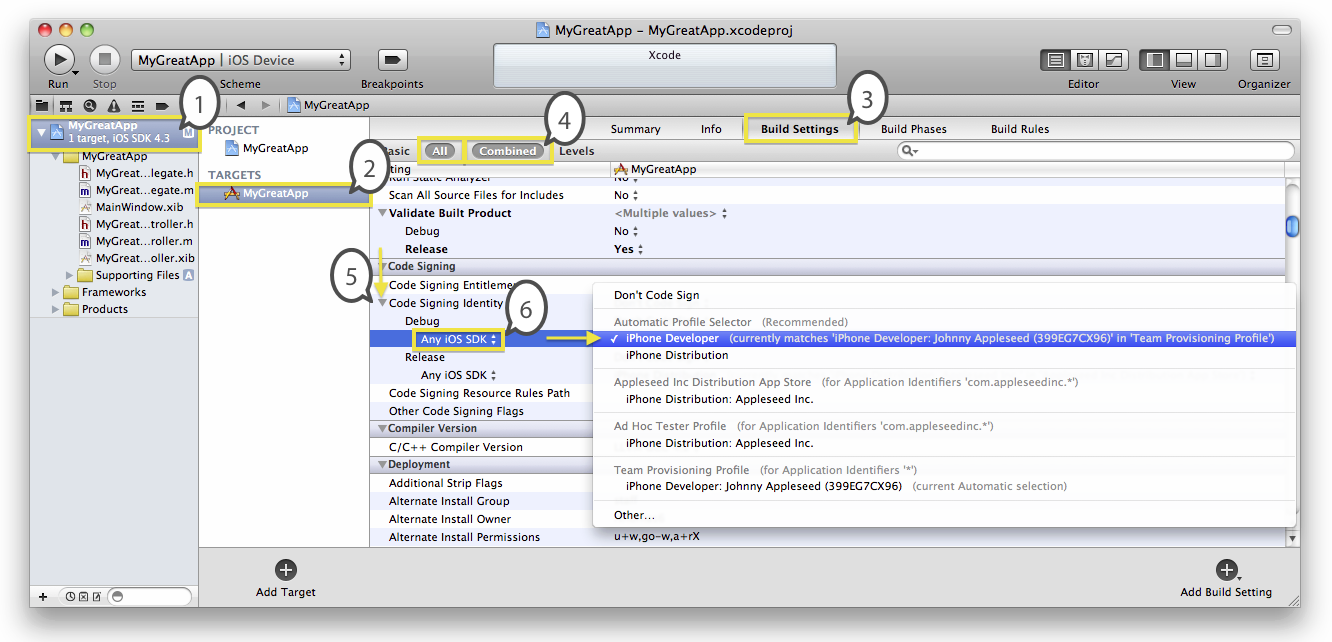The image size is (1332, 642).
Task: Switch to the Build Phases tab
Action: point(913,129)
